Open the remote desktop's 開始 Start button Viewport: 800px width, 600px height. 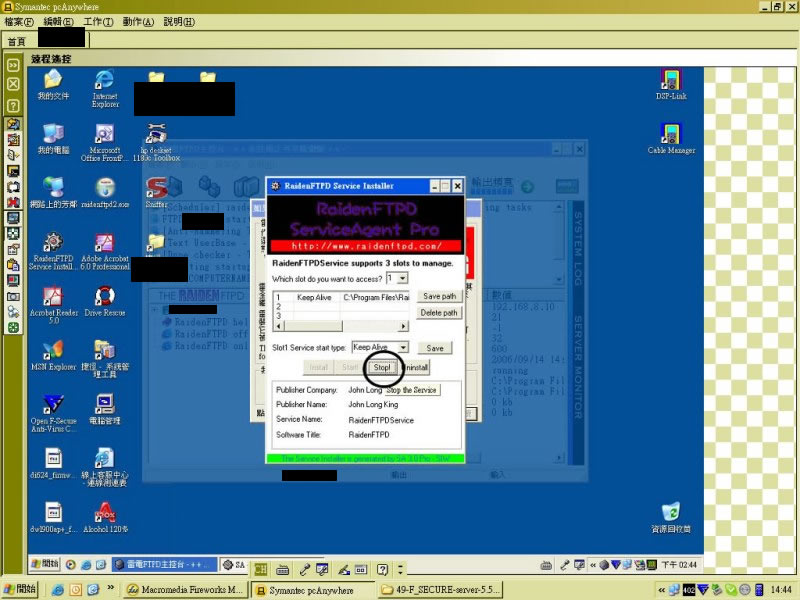click(45, 564)
